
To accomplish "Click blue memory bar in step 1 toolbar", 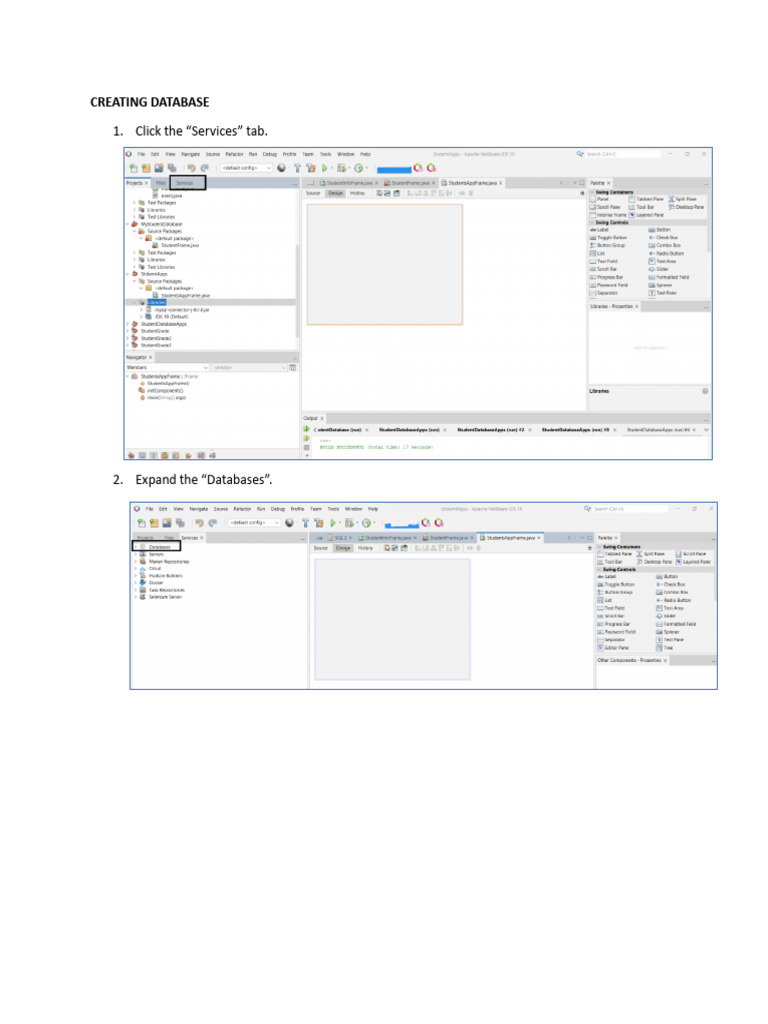I will 394,170.
